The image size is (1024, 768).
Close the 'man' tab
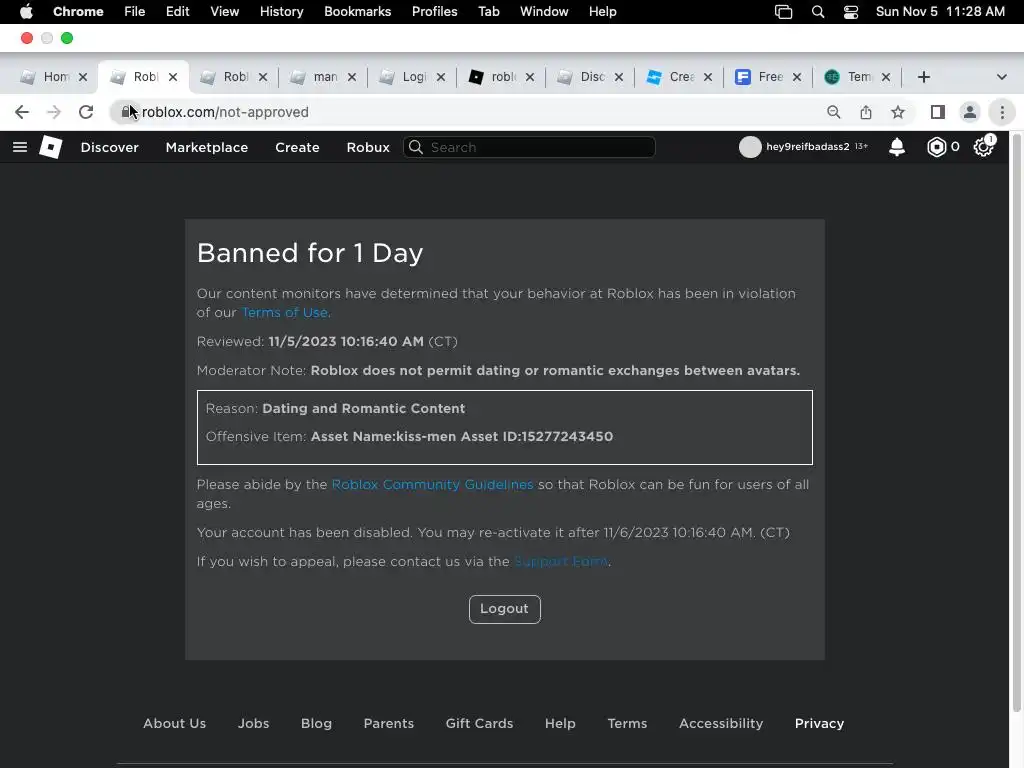coord(352,77)
